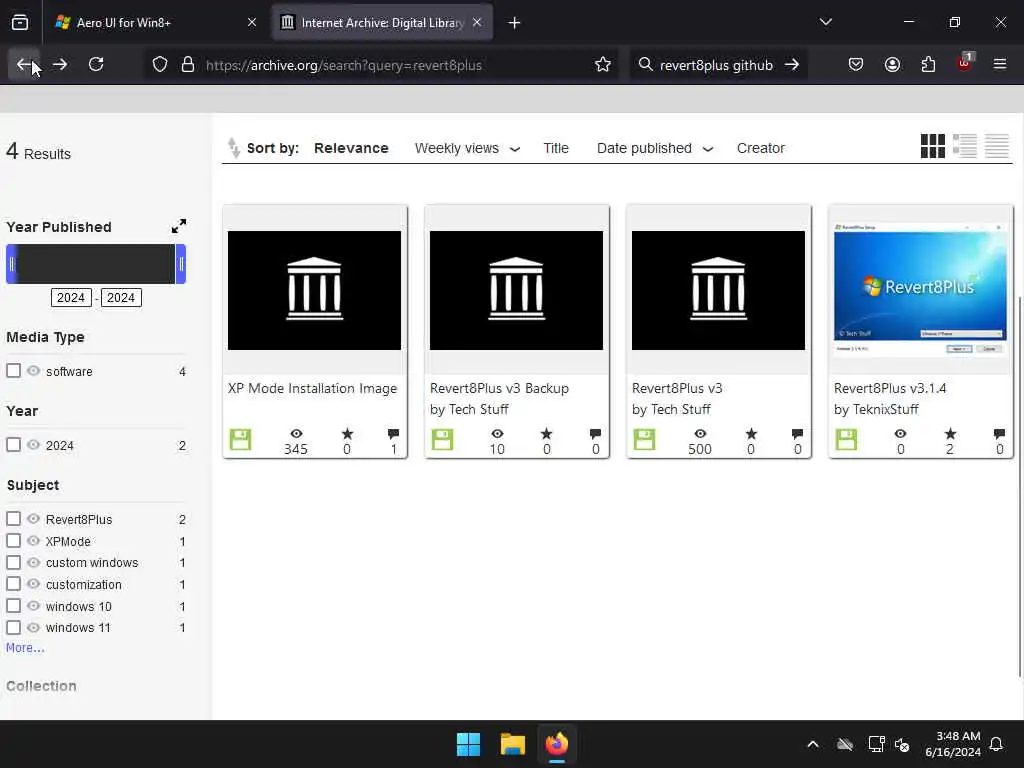This screenshot has width=1024, height=768.
Task: Check the custom windows subject checkbox
Action: click(x=14, y=562)
